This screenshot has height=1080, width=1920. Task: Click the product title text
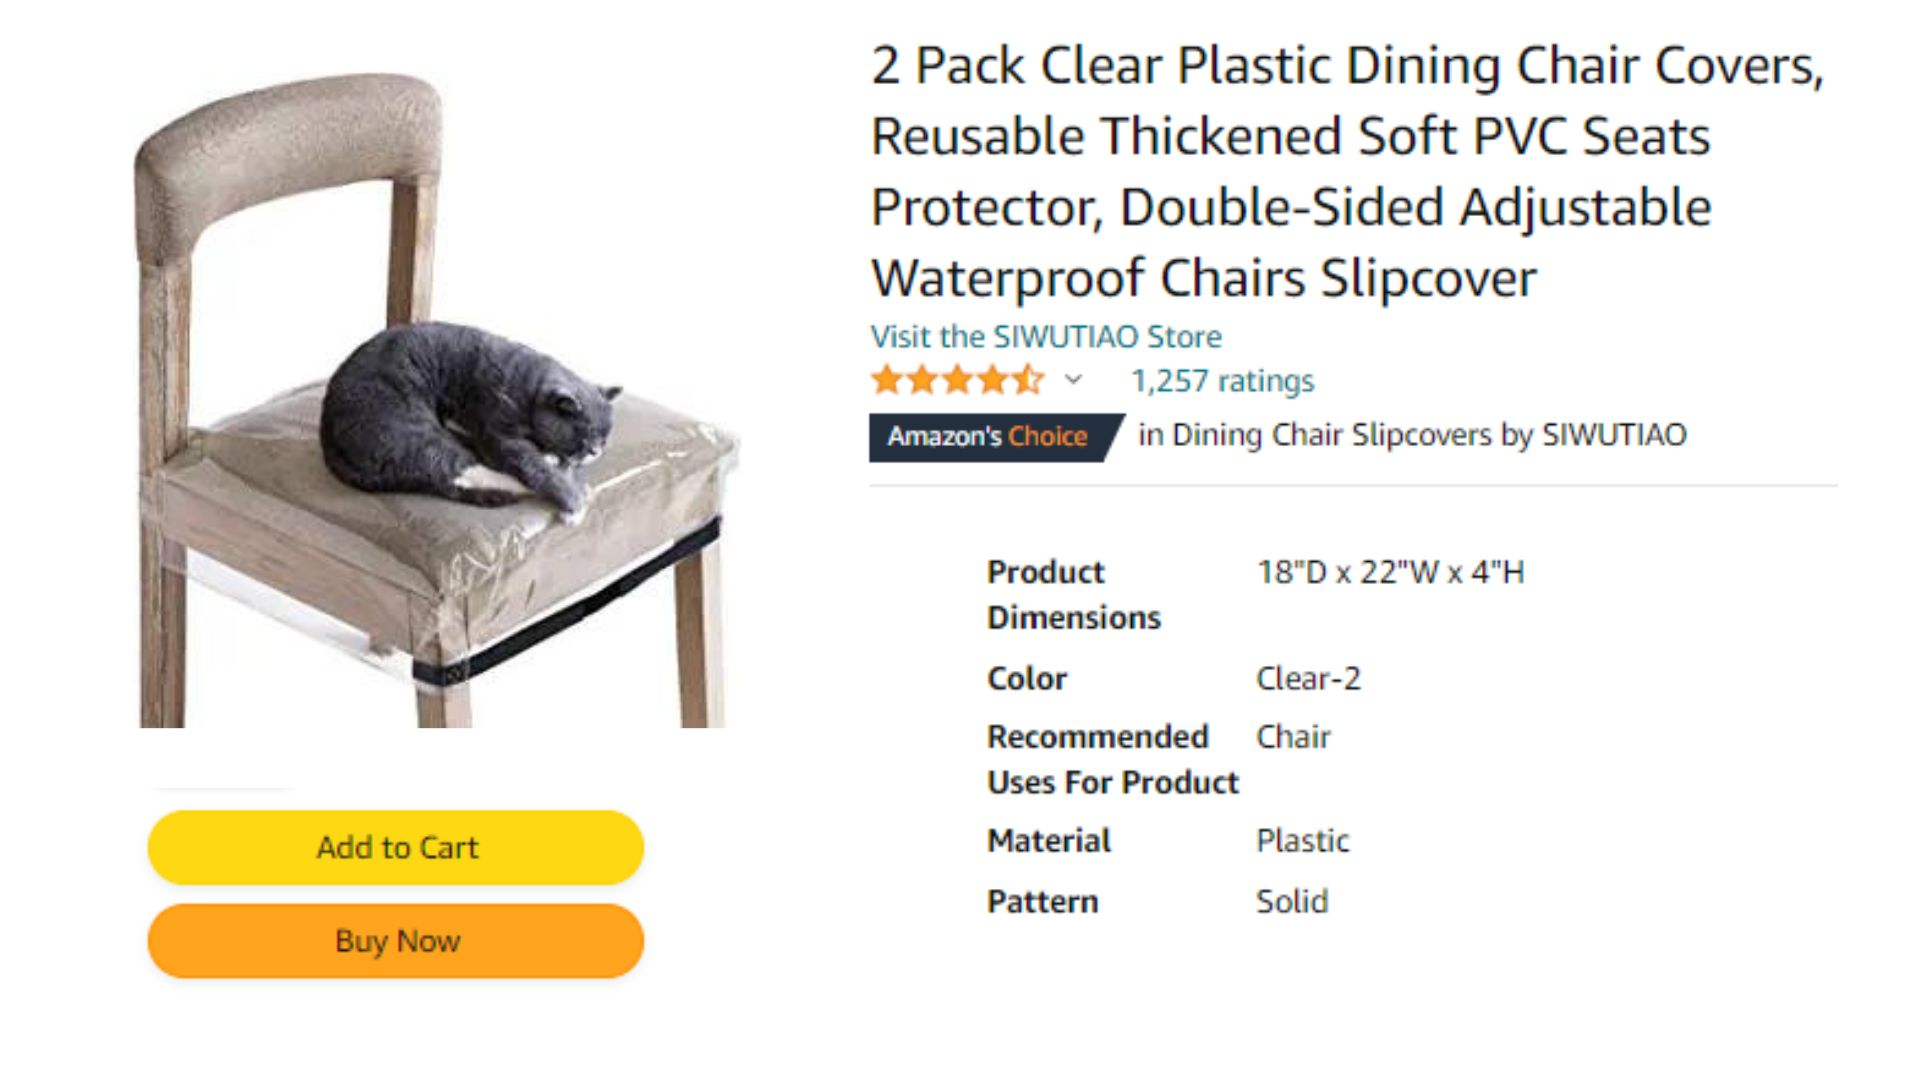click(1348, 171)
